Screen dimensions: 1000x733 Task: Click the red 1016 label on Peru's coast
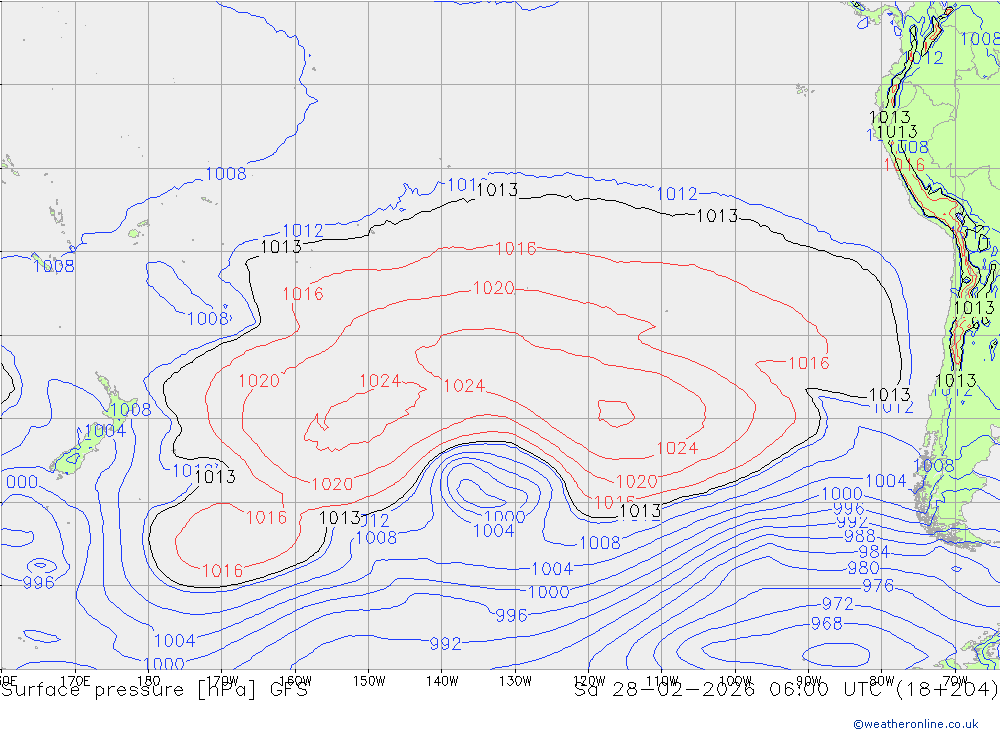point(904,165)
